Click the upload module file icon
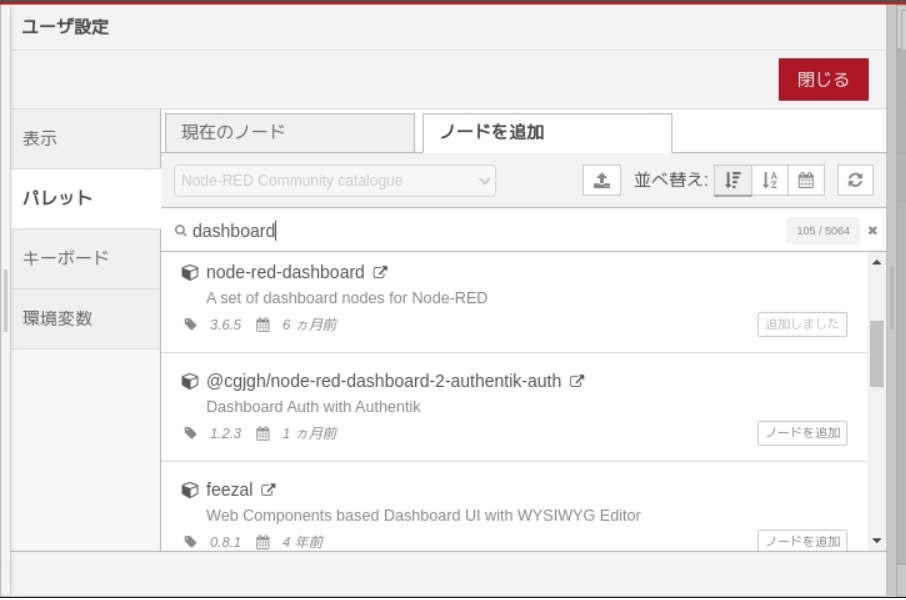 [x=601, y=180]
